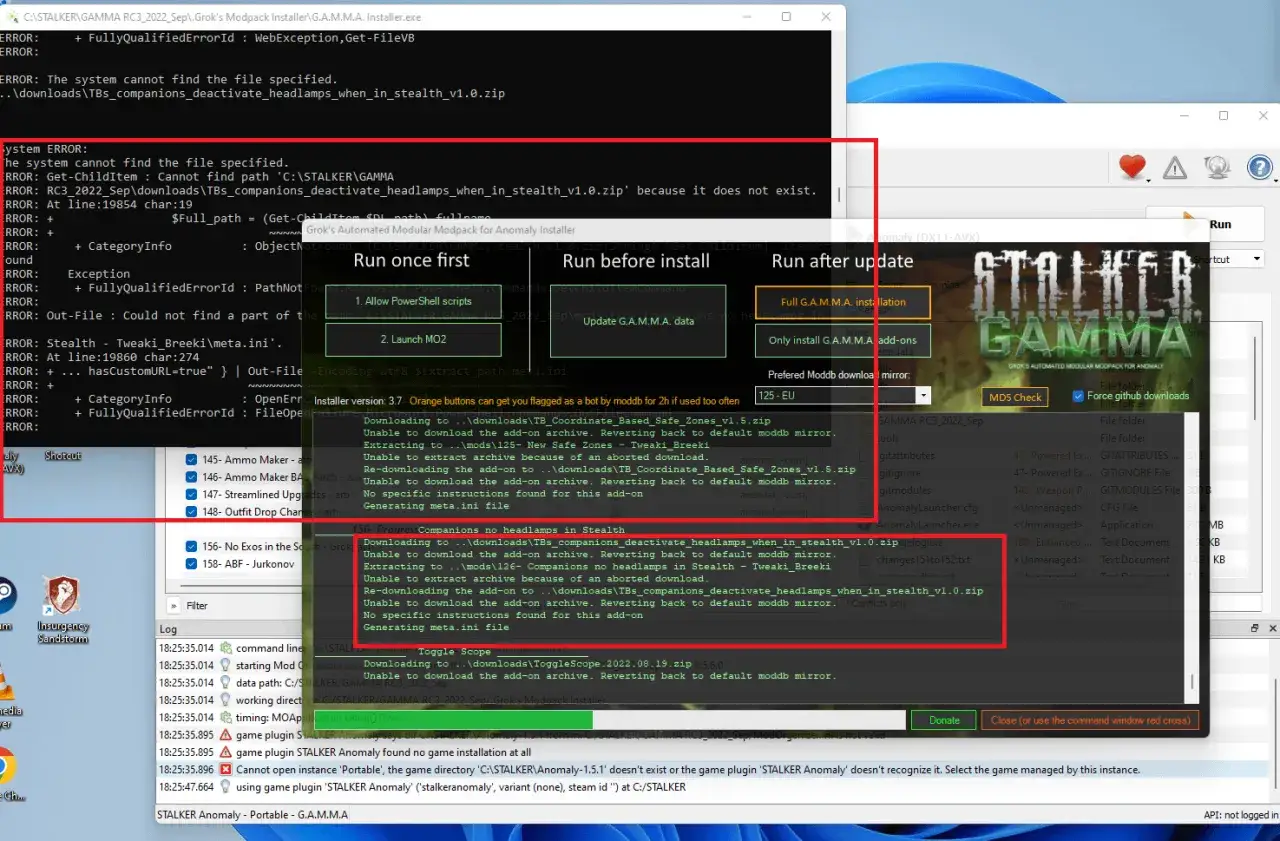
Task: Click the orange 'MD5 Check' button
Action: click(1015, 397)
